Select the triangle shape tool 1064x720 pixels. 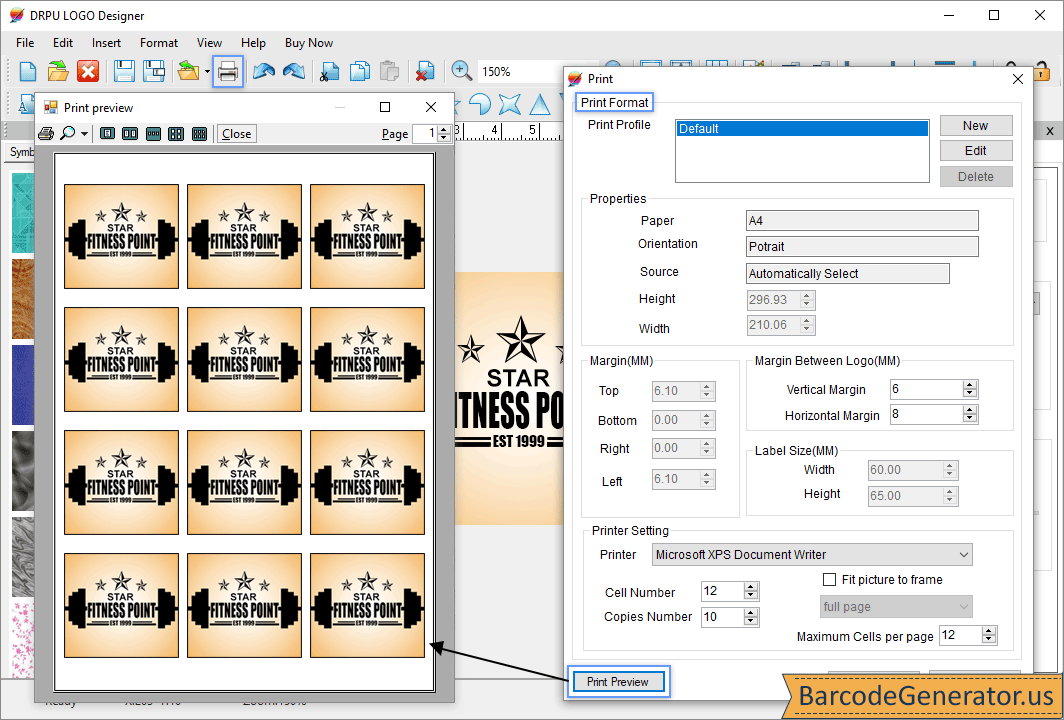click(540, 104)
